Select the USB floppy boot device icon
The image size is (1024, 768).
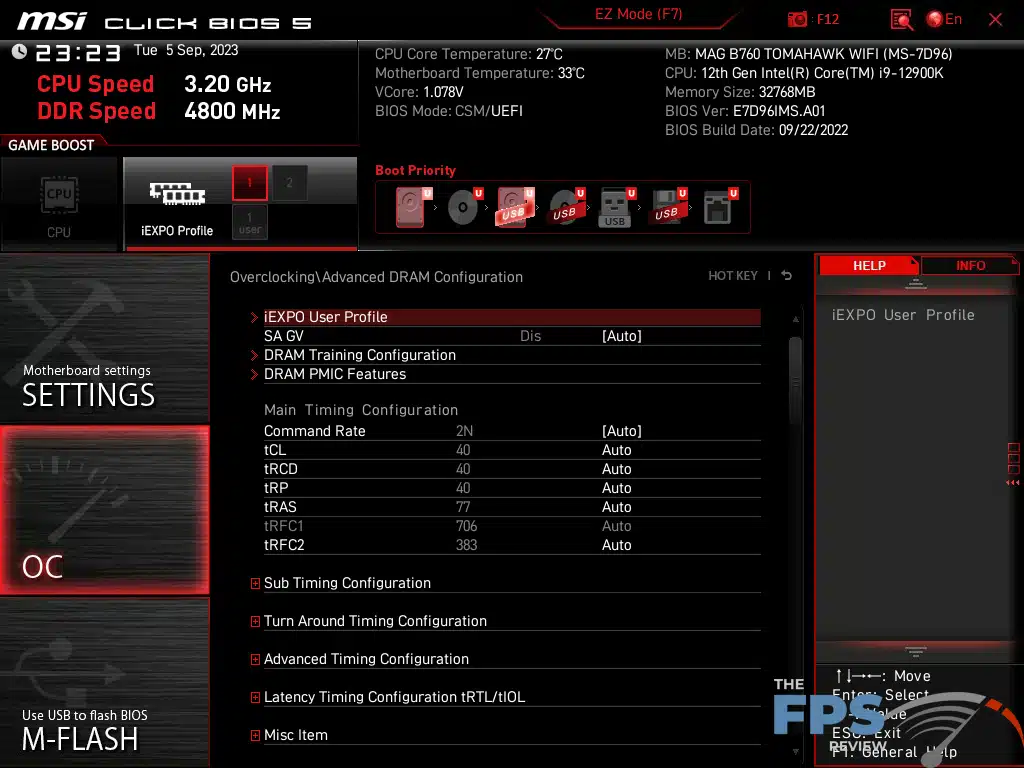tap(667, 207)
